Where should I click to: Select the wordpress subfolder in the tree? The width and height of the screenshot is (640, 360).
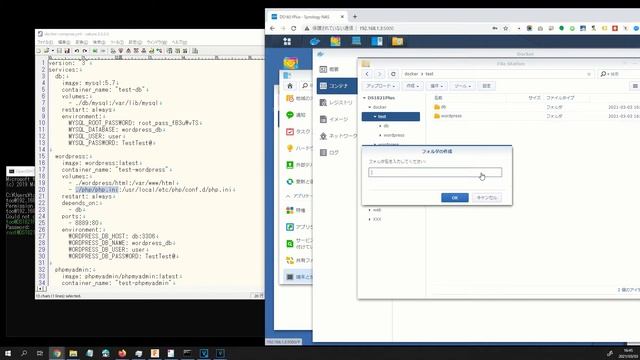click(x=394, y=135)
